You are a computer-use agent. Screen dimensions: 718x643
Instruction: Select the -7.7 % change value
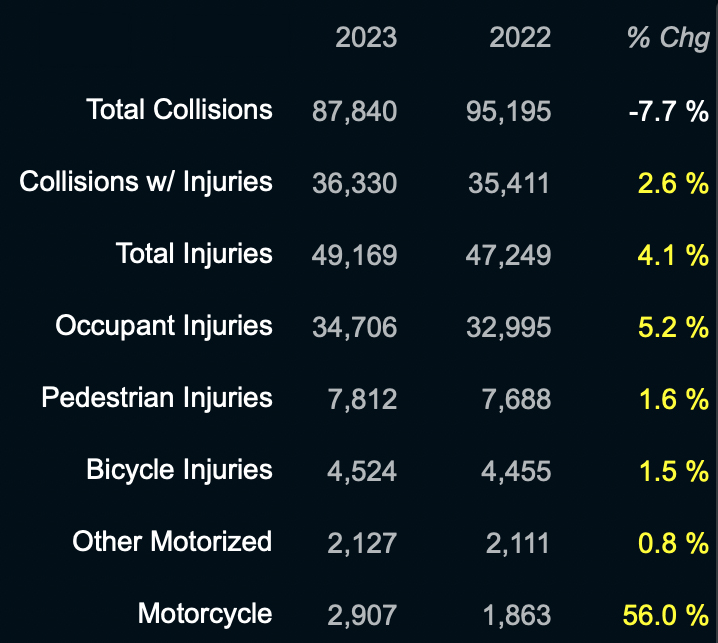pos(669,111)
